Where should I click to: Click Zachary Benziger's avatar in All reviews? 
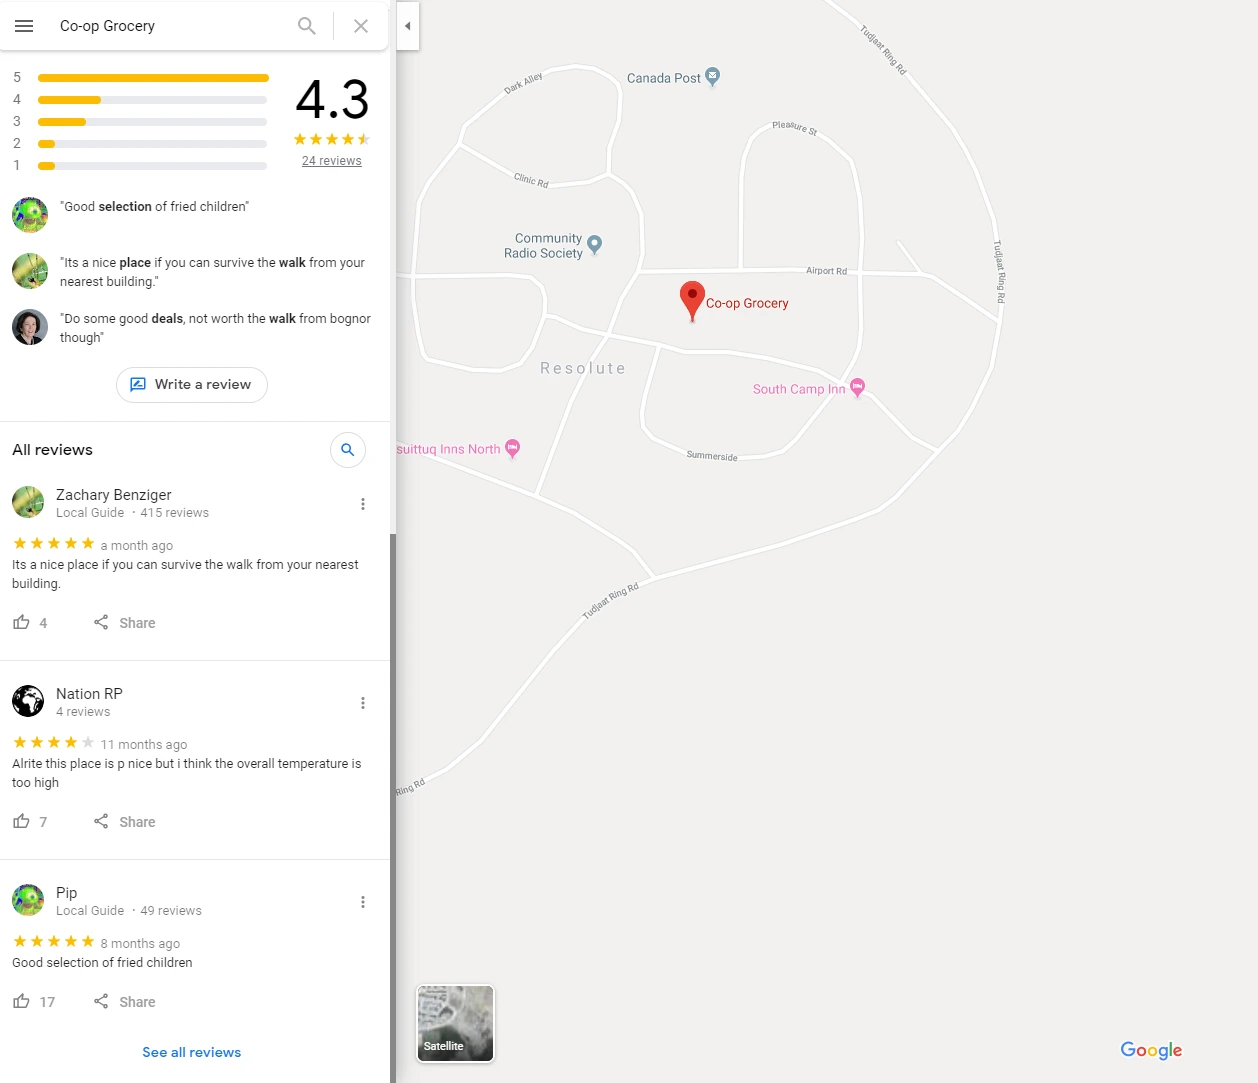coord(28,502)
